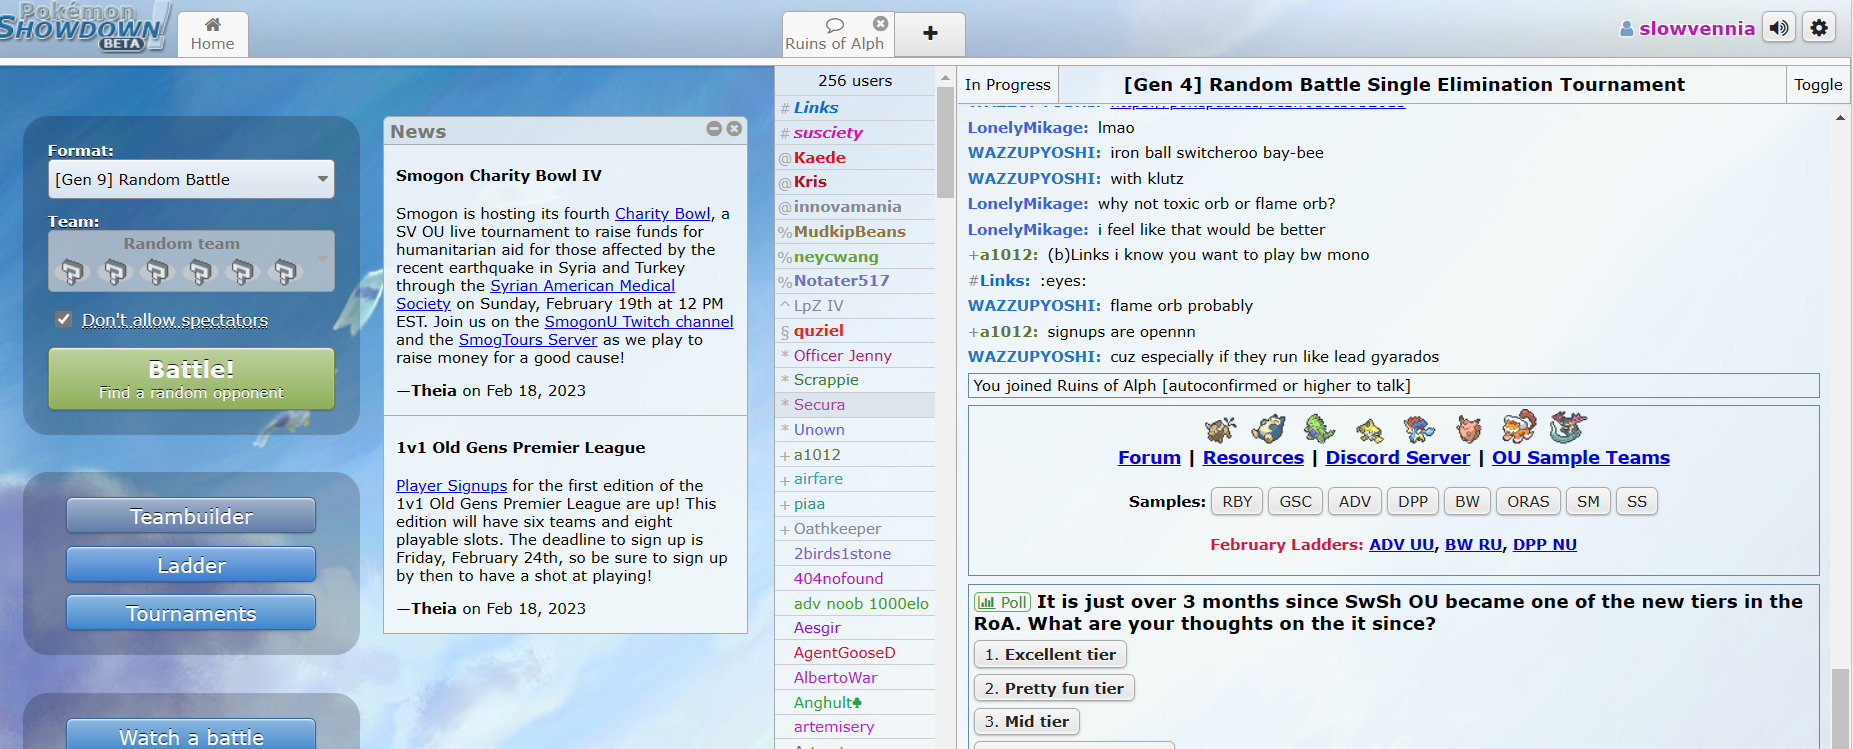The height and width of the screenshot is (749, 1853).
Task: Open the Resources link
Action: [1253, 457]
